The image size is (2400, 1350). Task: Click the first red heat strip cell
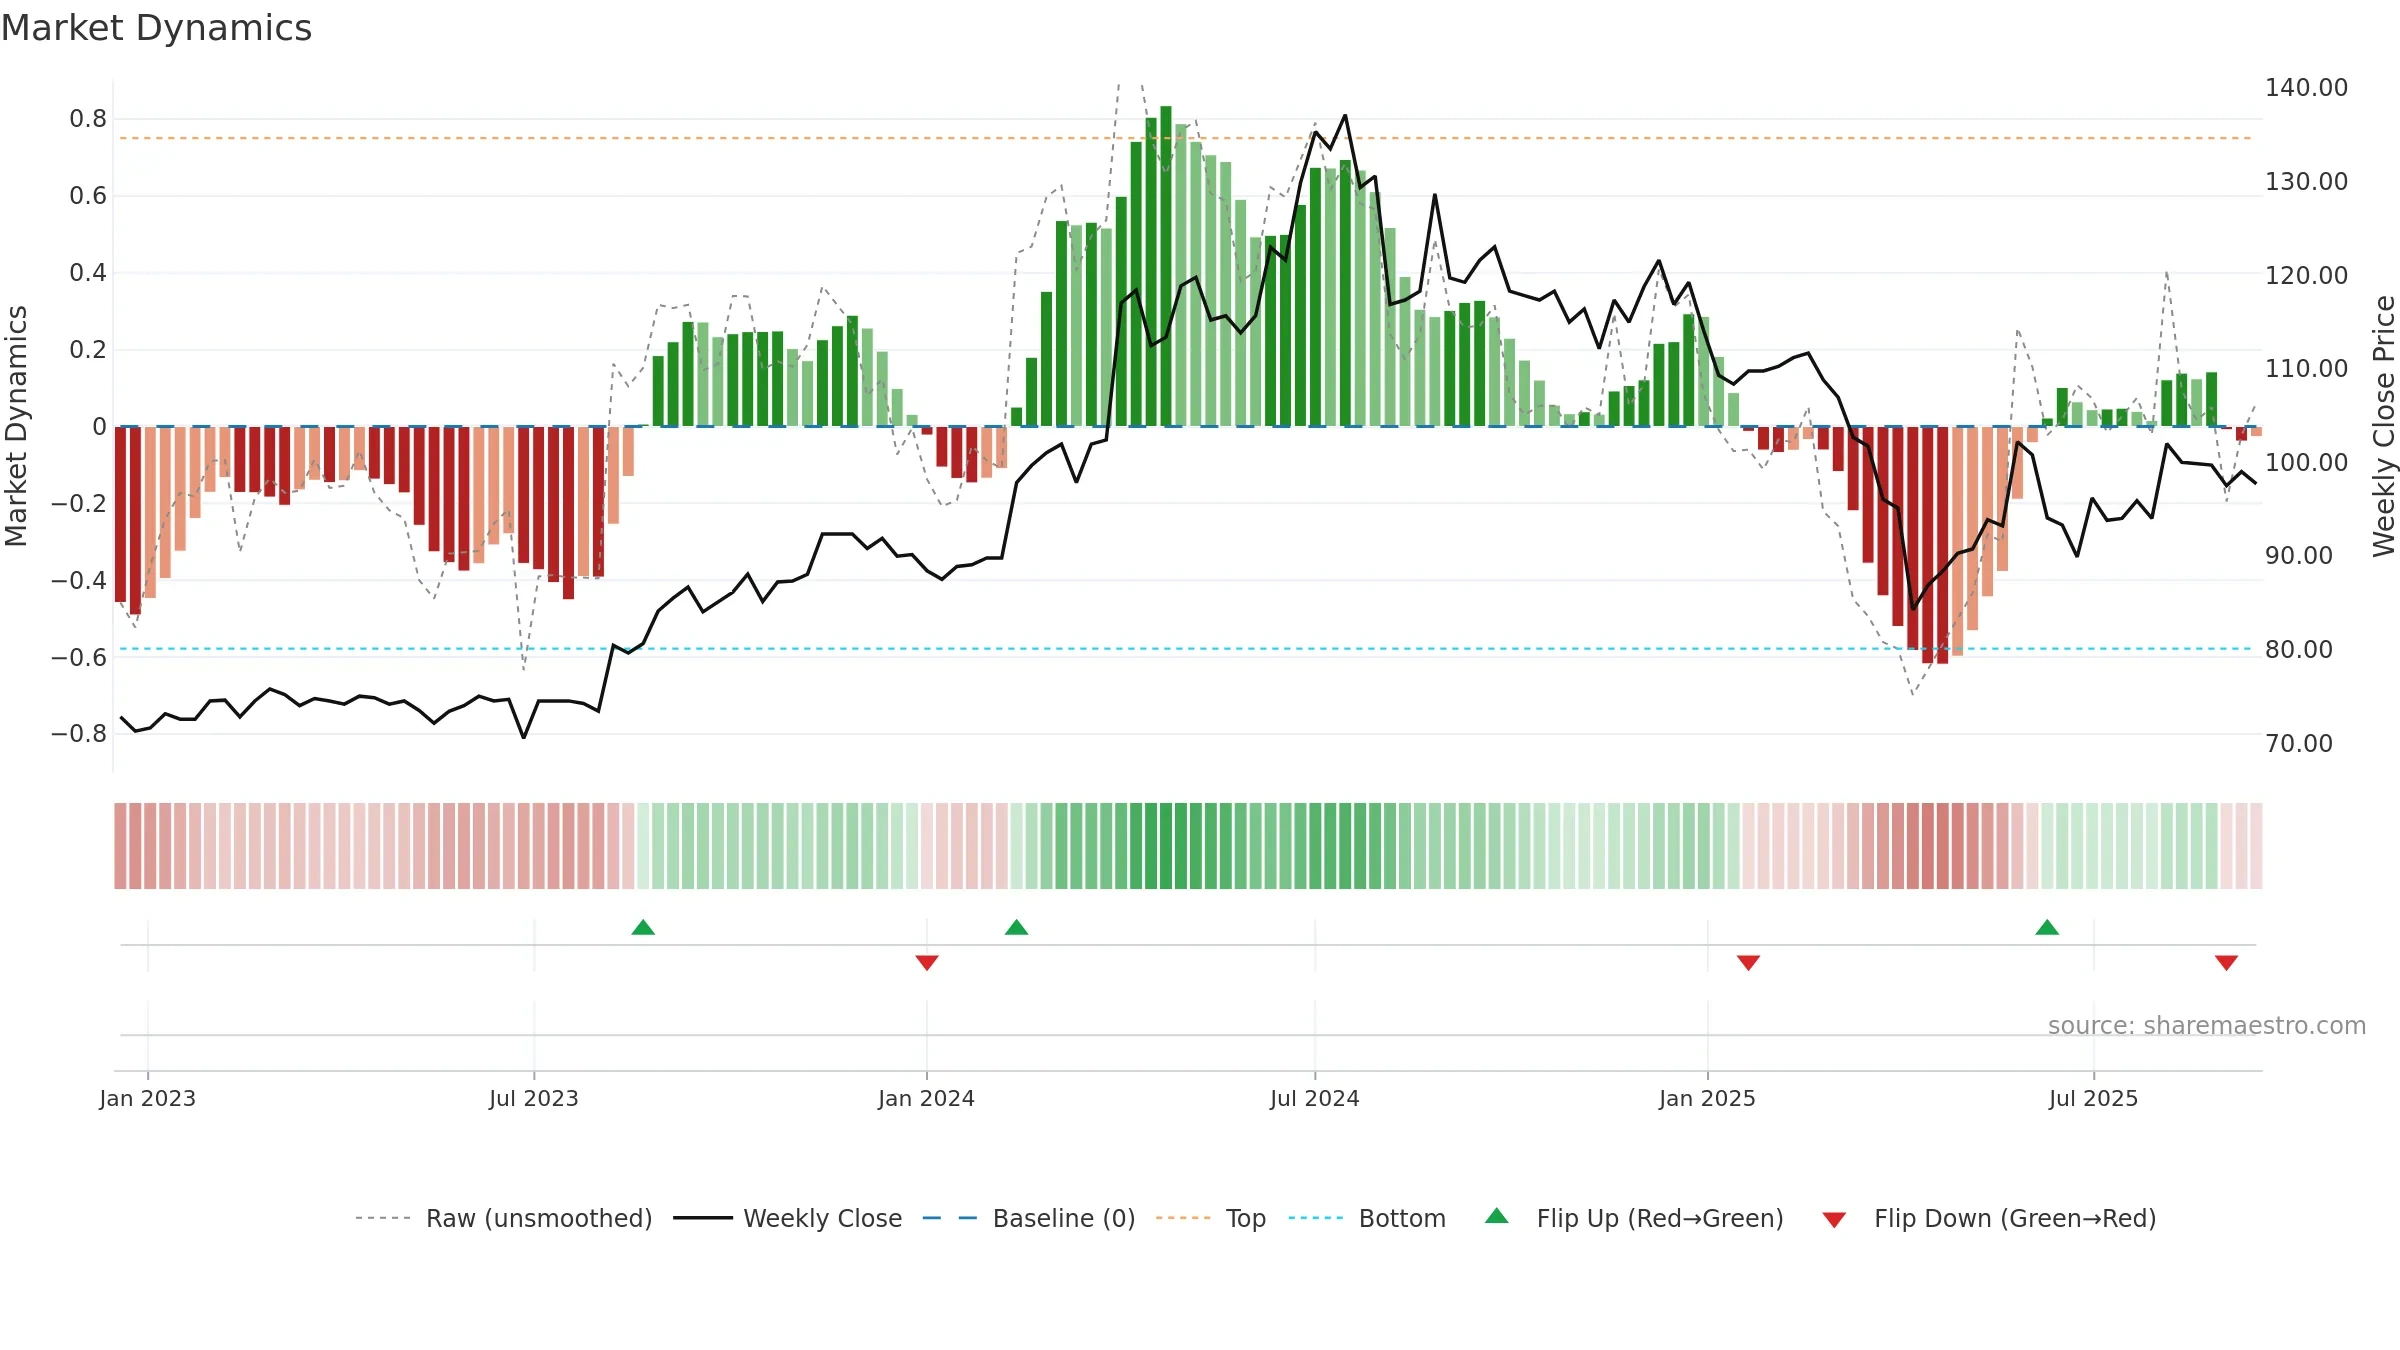[x=120, y=846]
